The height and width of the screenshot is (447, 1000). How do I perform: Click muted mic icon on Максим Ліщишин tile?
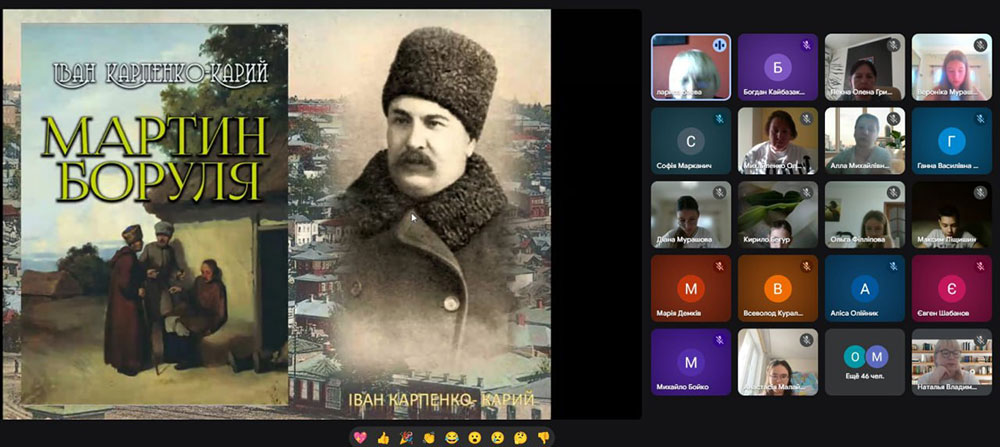coord(980,193)
